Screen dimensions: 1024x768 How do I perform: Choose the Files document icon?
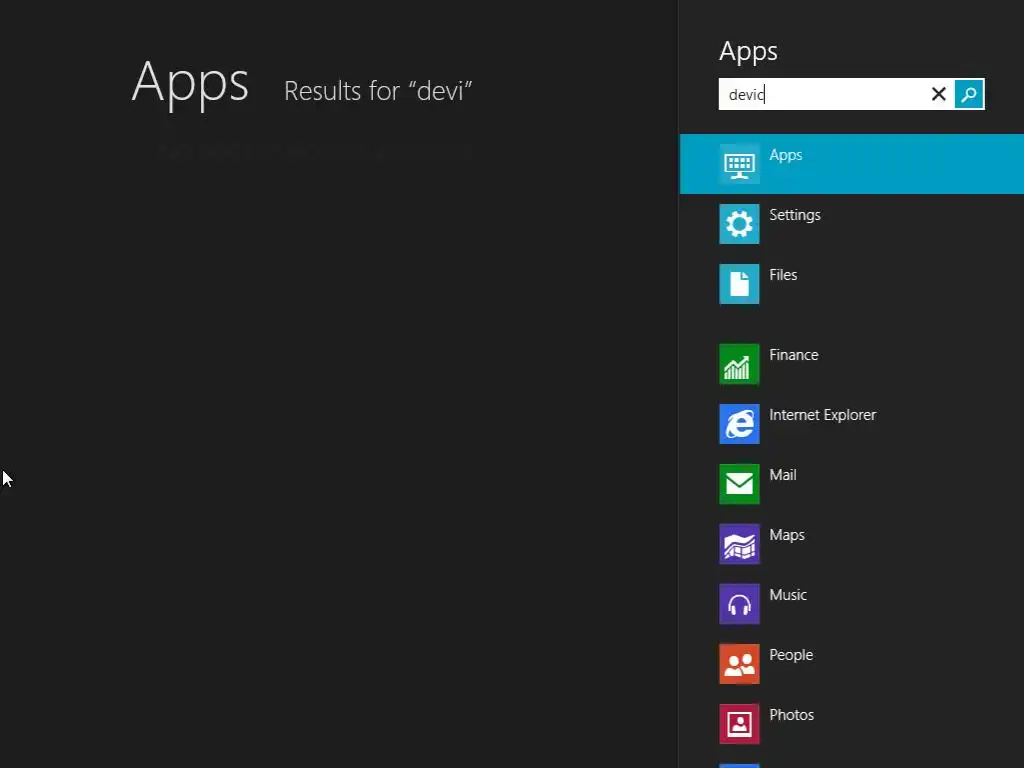coord(739,284)
